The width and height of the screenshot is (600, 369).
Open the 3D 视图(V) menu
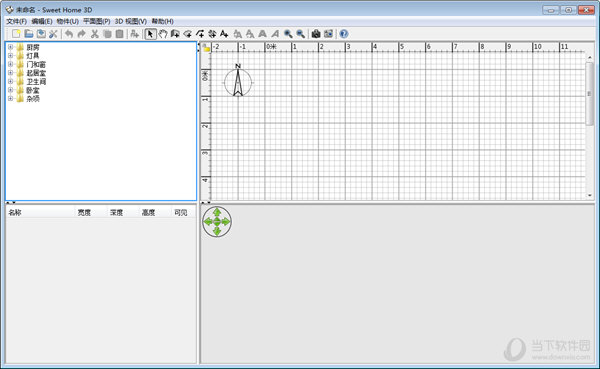[130, 21]
